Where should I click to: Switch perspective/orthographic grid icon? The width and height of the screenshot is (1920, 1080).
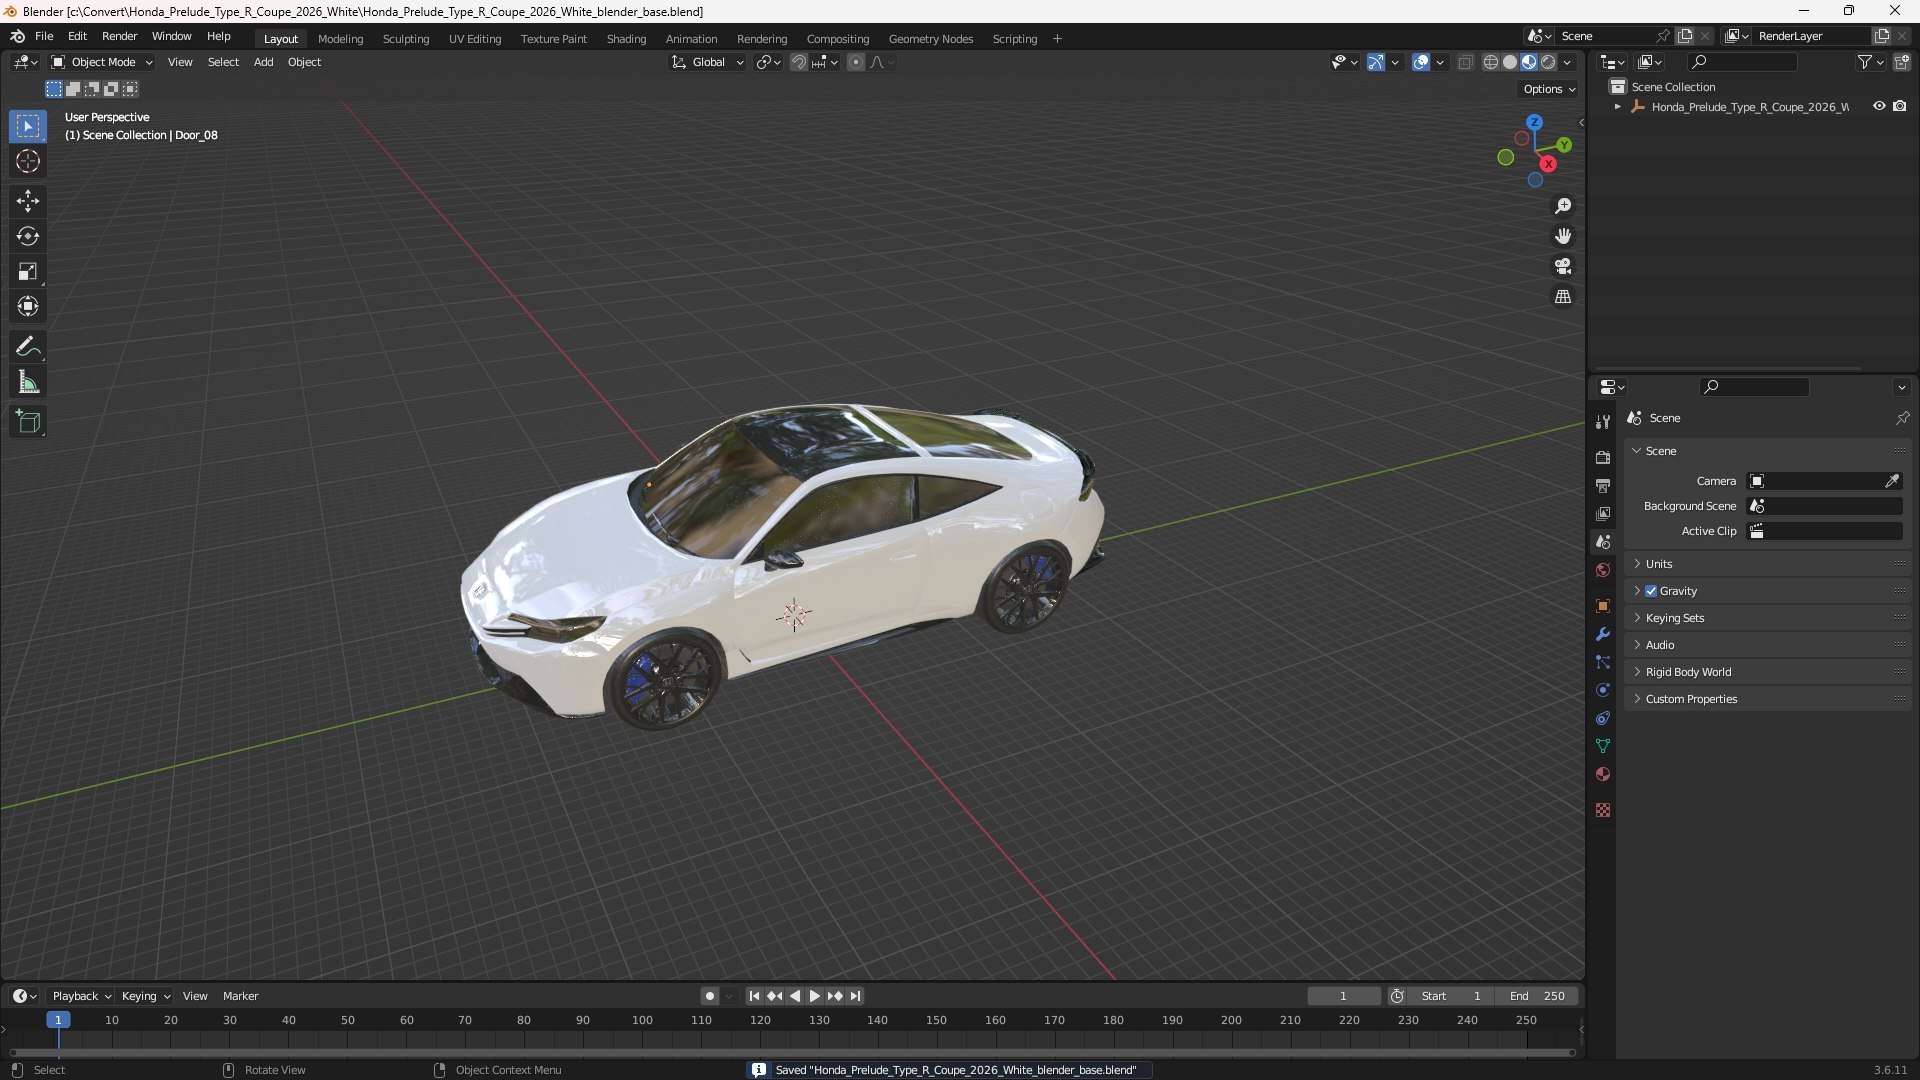(1563, 296)
